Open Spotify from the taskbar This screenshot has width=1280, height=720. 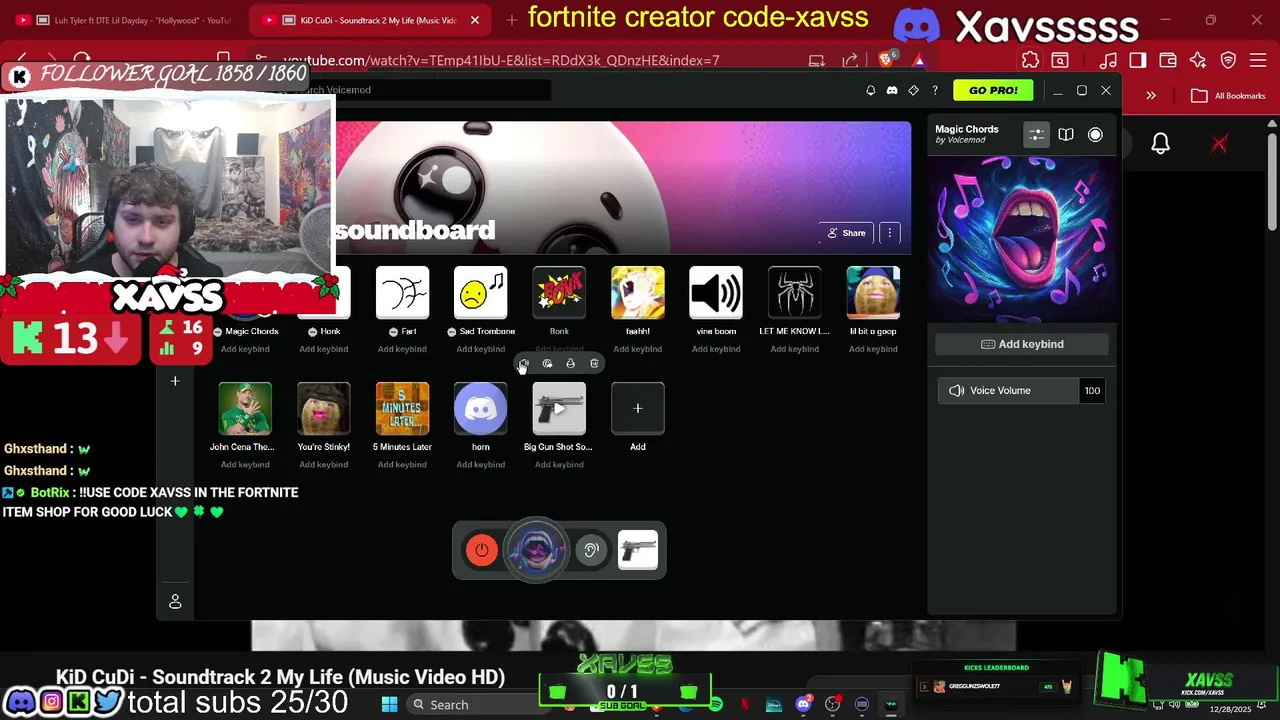(716, 705)
